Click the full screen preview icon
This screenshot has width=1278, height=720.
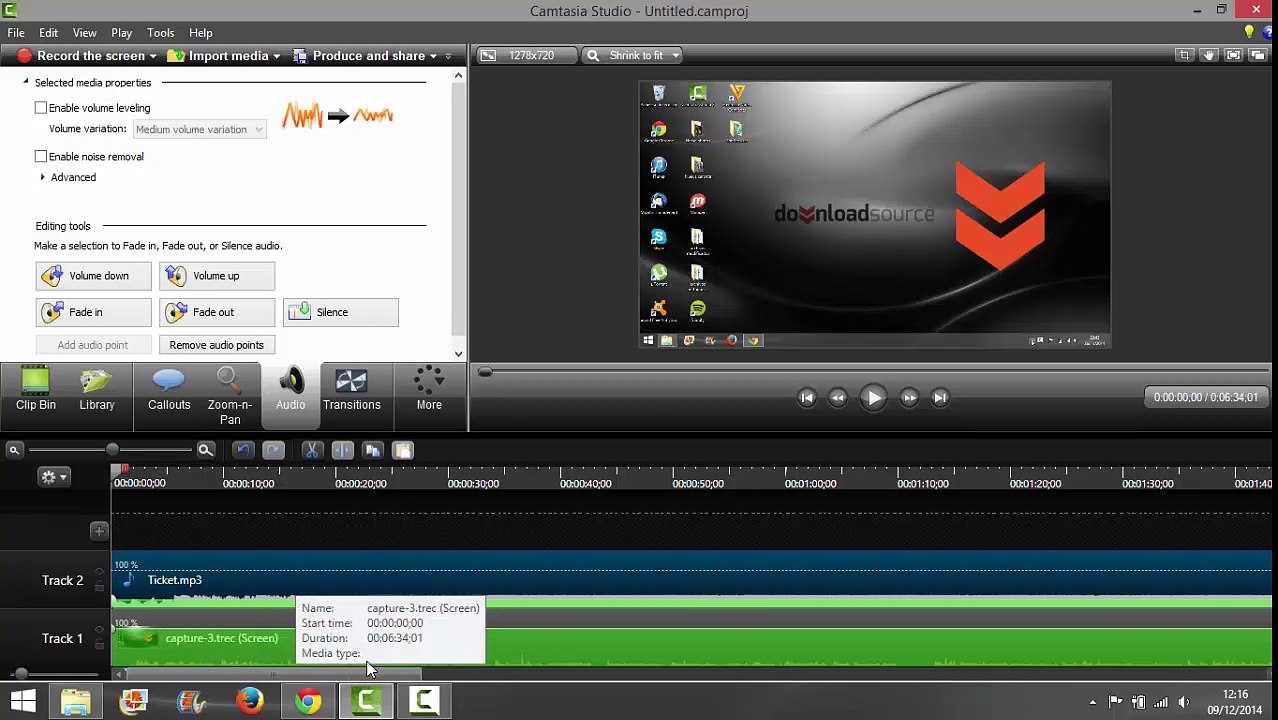(1233, 55)
